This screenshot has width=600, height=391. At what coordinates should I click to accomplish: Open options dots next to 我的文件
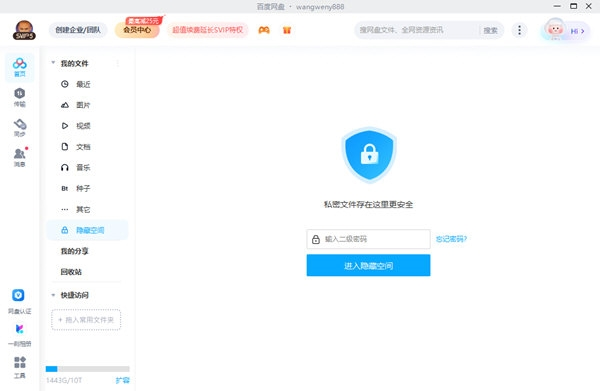pos(118,63)
